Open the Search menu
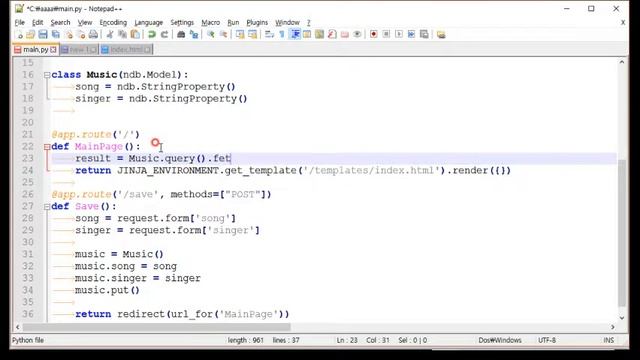This screenshot has height=360, width=640. [x=60, y=22]
